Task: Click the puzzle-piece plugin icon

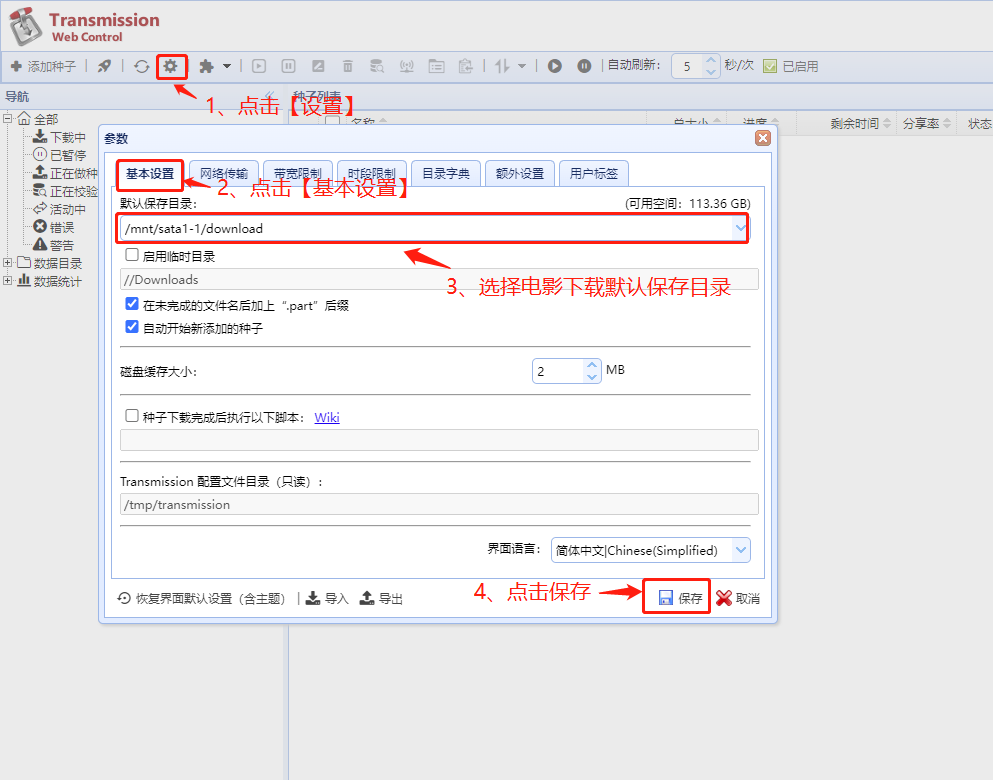Action: pyautogui.click(x=206, y=66)
